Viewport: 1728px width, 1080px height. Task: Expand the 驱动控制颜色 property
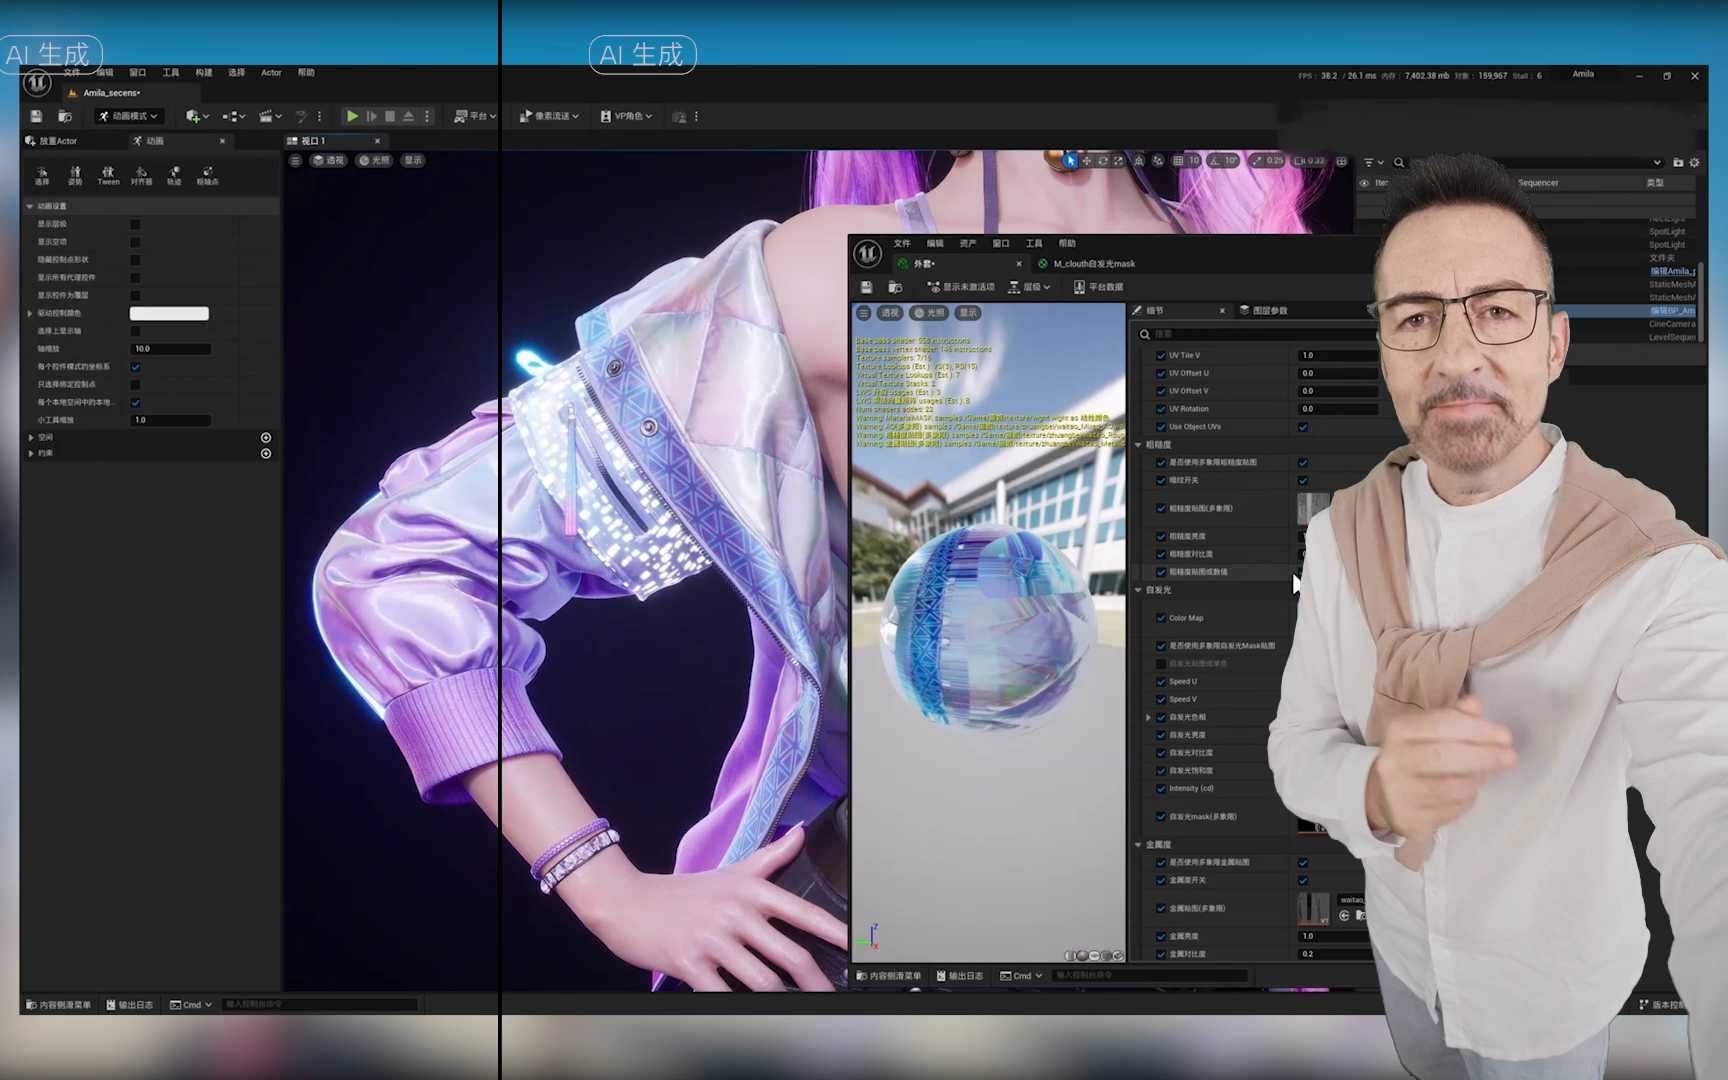[30, 313]
